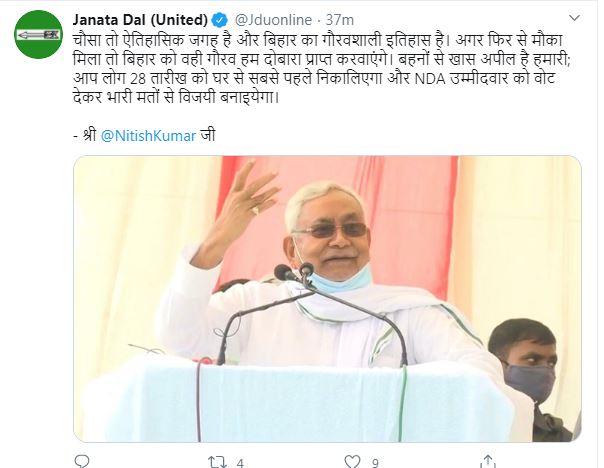
Task: Open the @NitishKumar mention link
Action: [148, 136]
